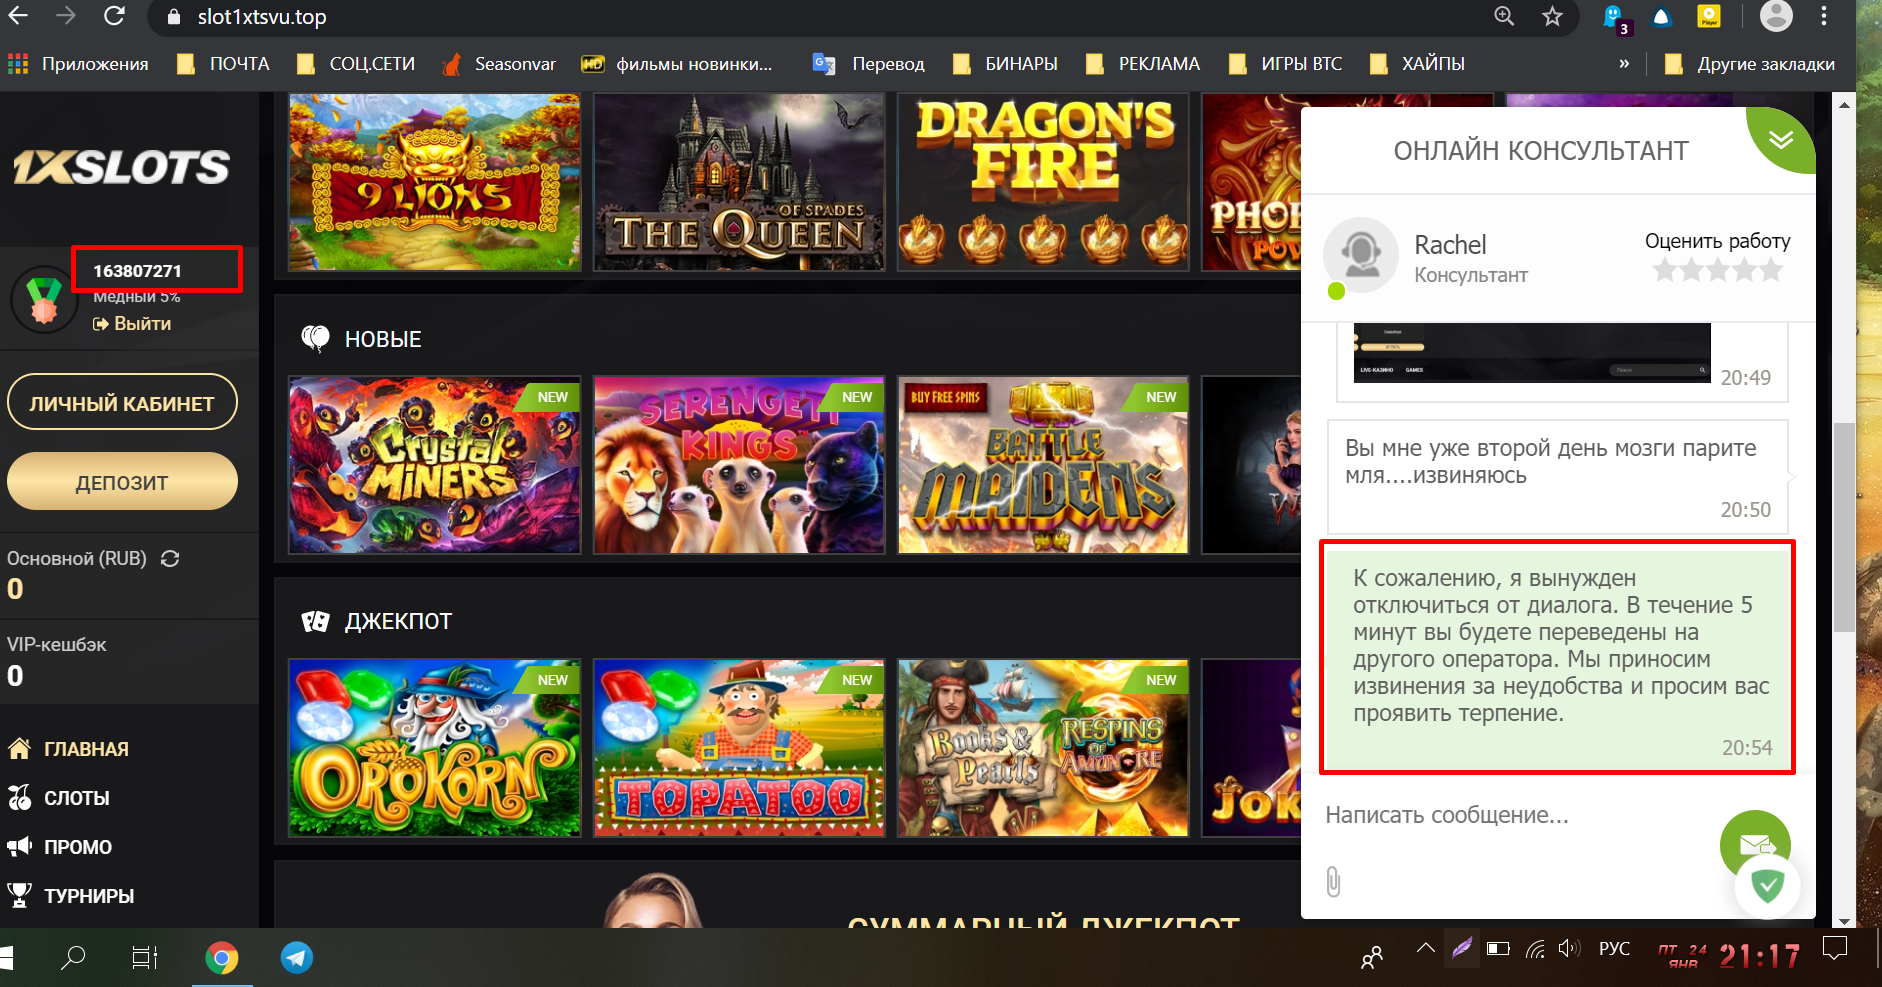Show hidden tray icons with the chevron
The image size is (1882, 987).
[1426, 948]
